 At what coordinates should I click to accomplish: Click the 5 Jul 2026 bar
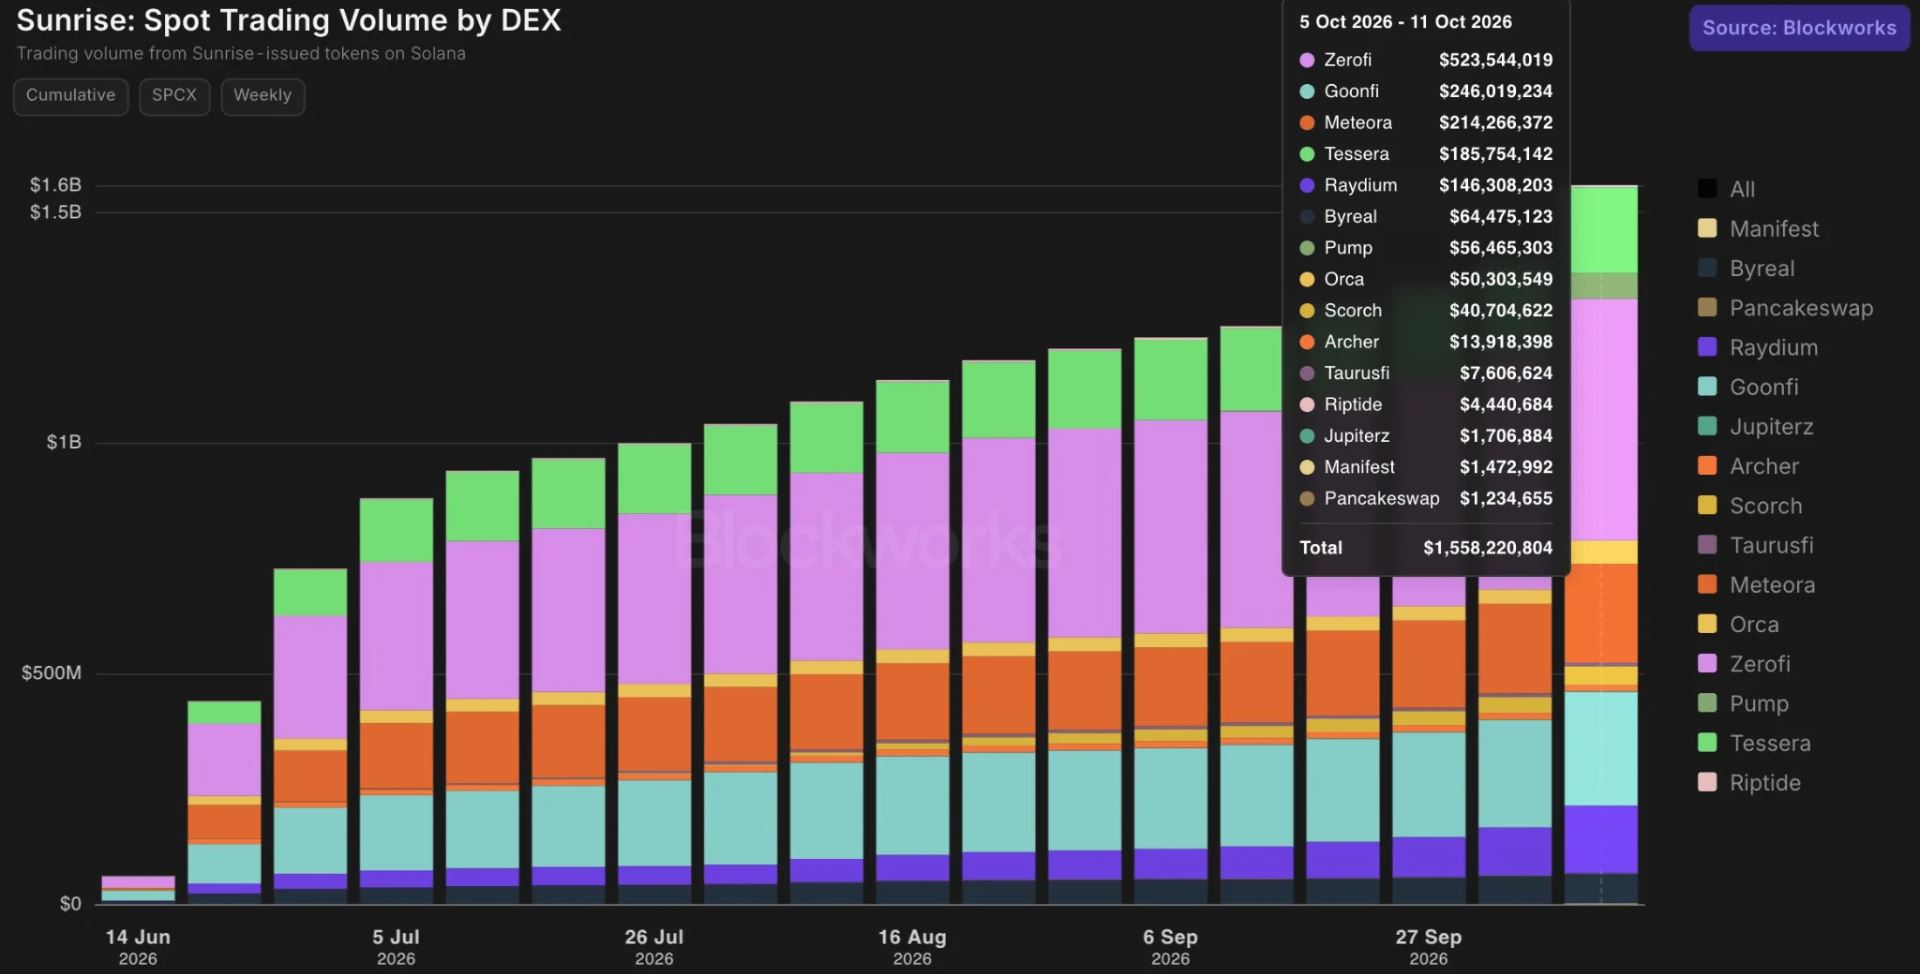click(396, 701)
